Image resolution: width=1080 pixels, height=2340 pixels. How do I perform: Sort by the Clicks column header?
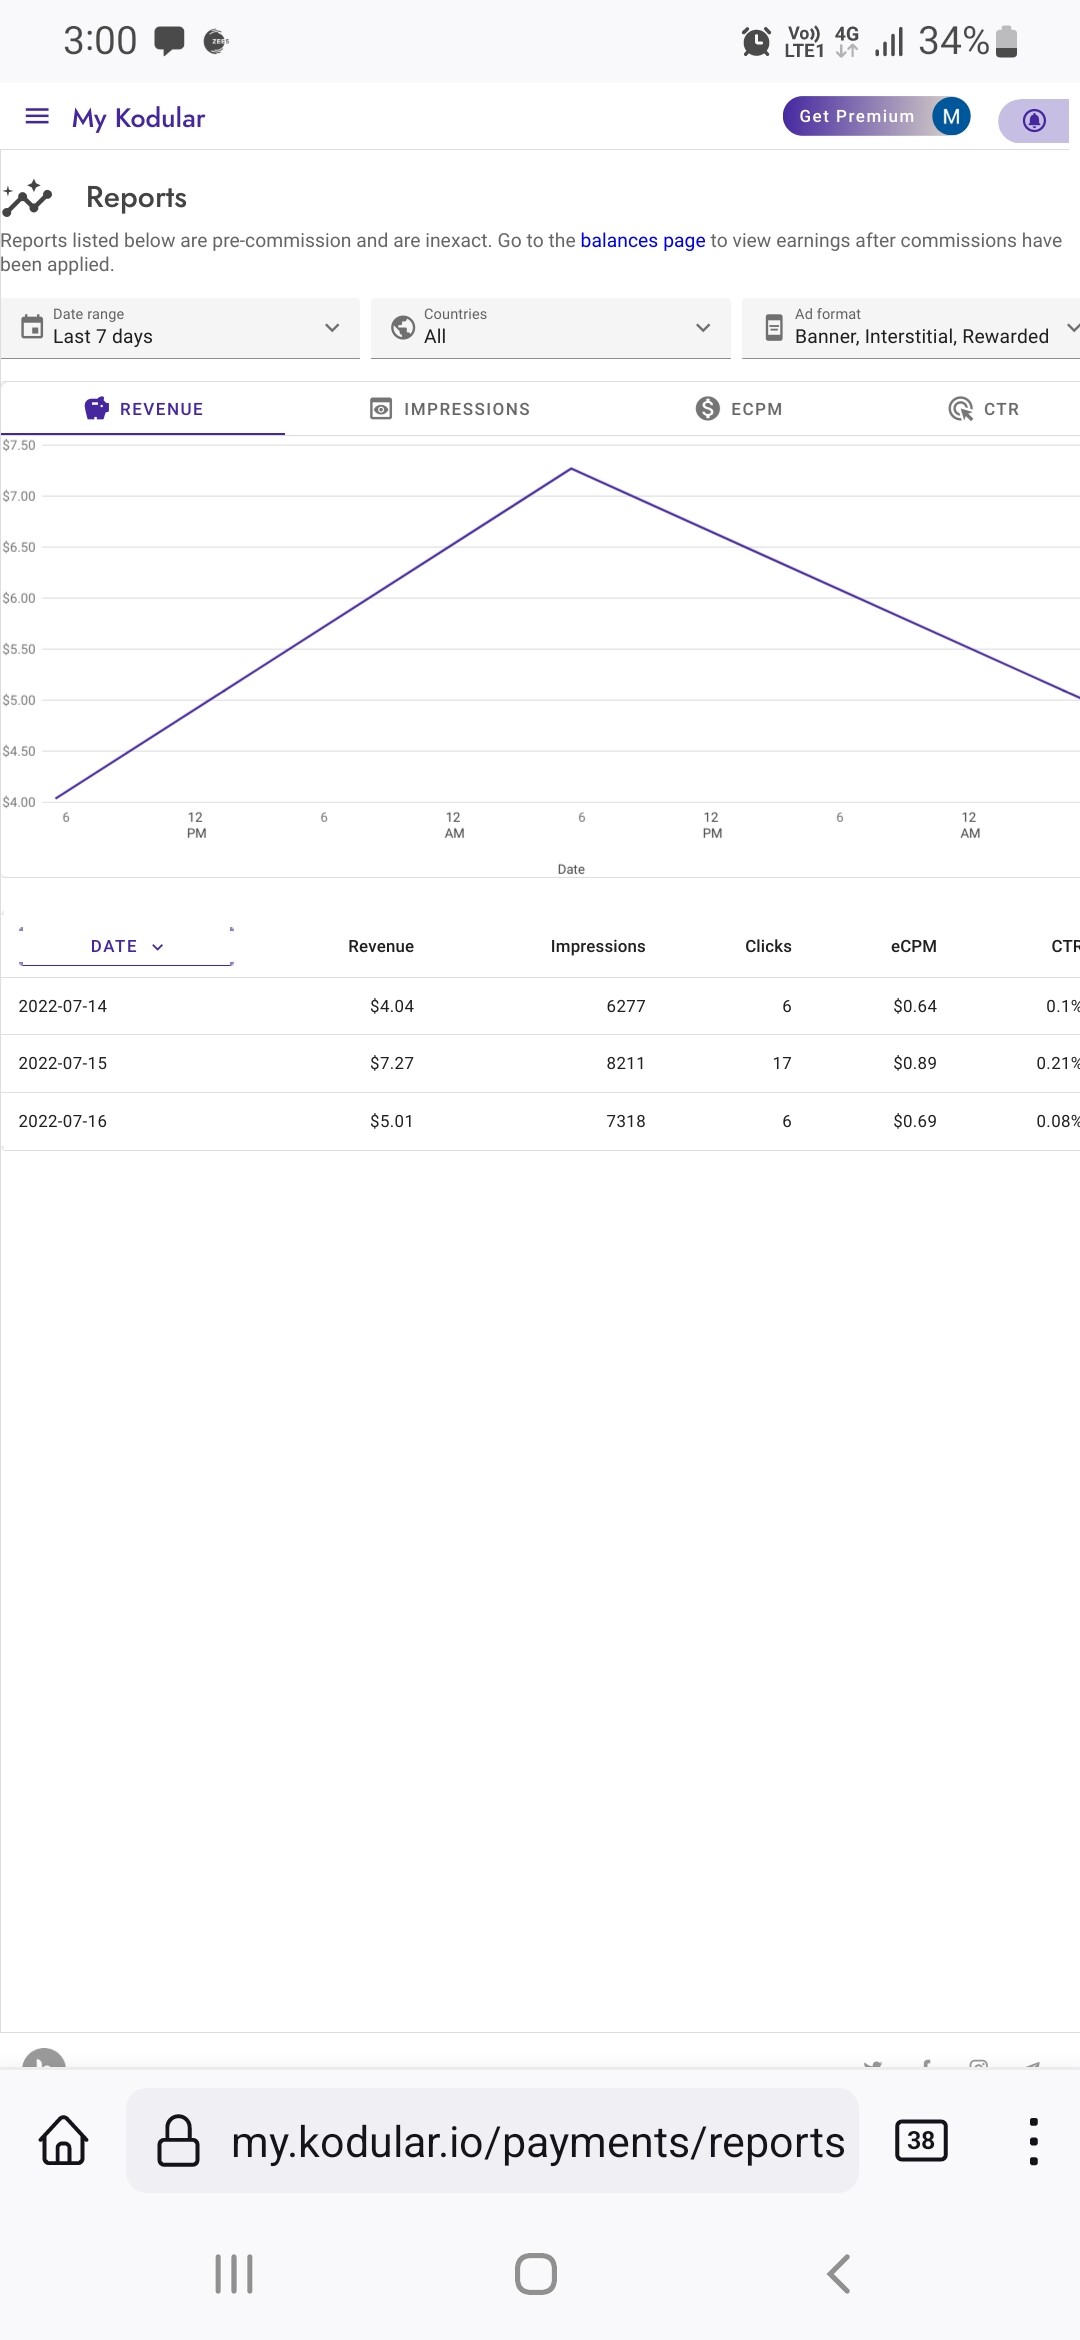coord(768,946)
